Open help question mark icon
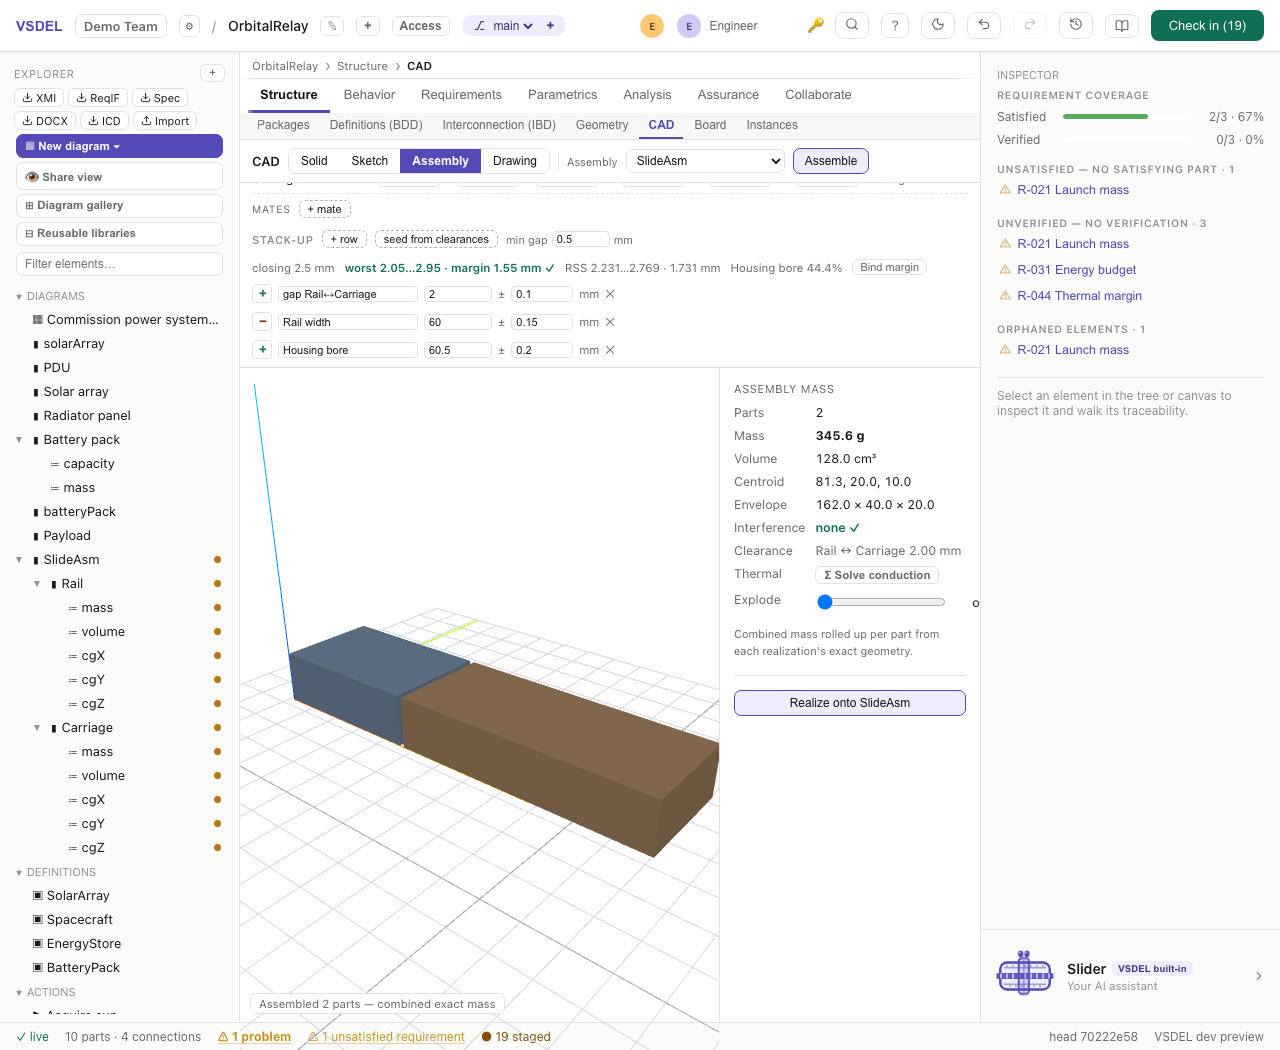 tap(895, 25)
